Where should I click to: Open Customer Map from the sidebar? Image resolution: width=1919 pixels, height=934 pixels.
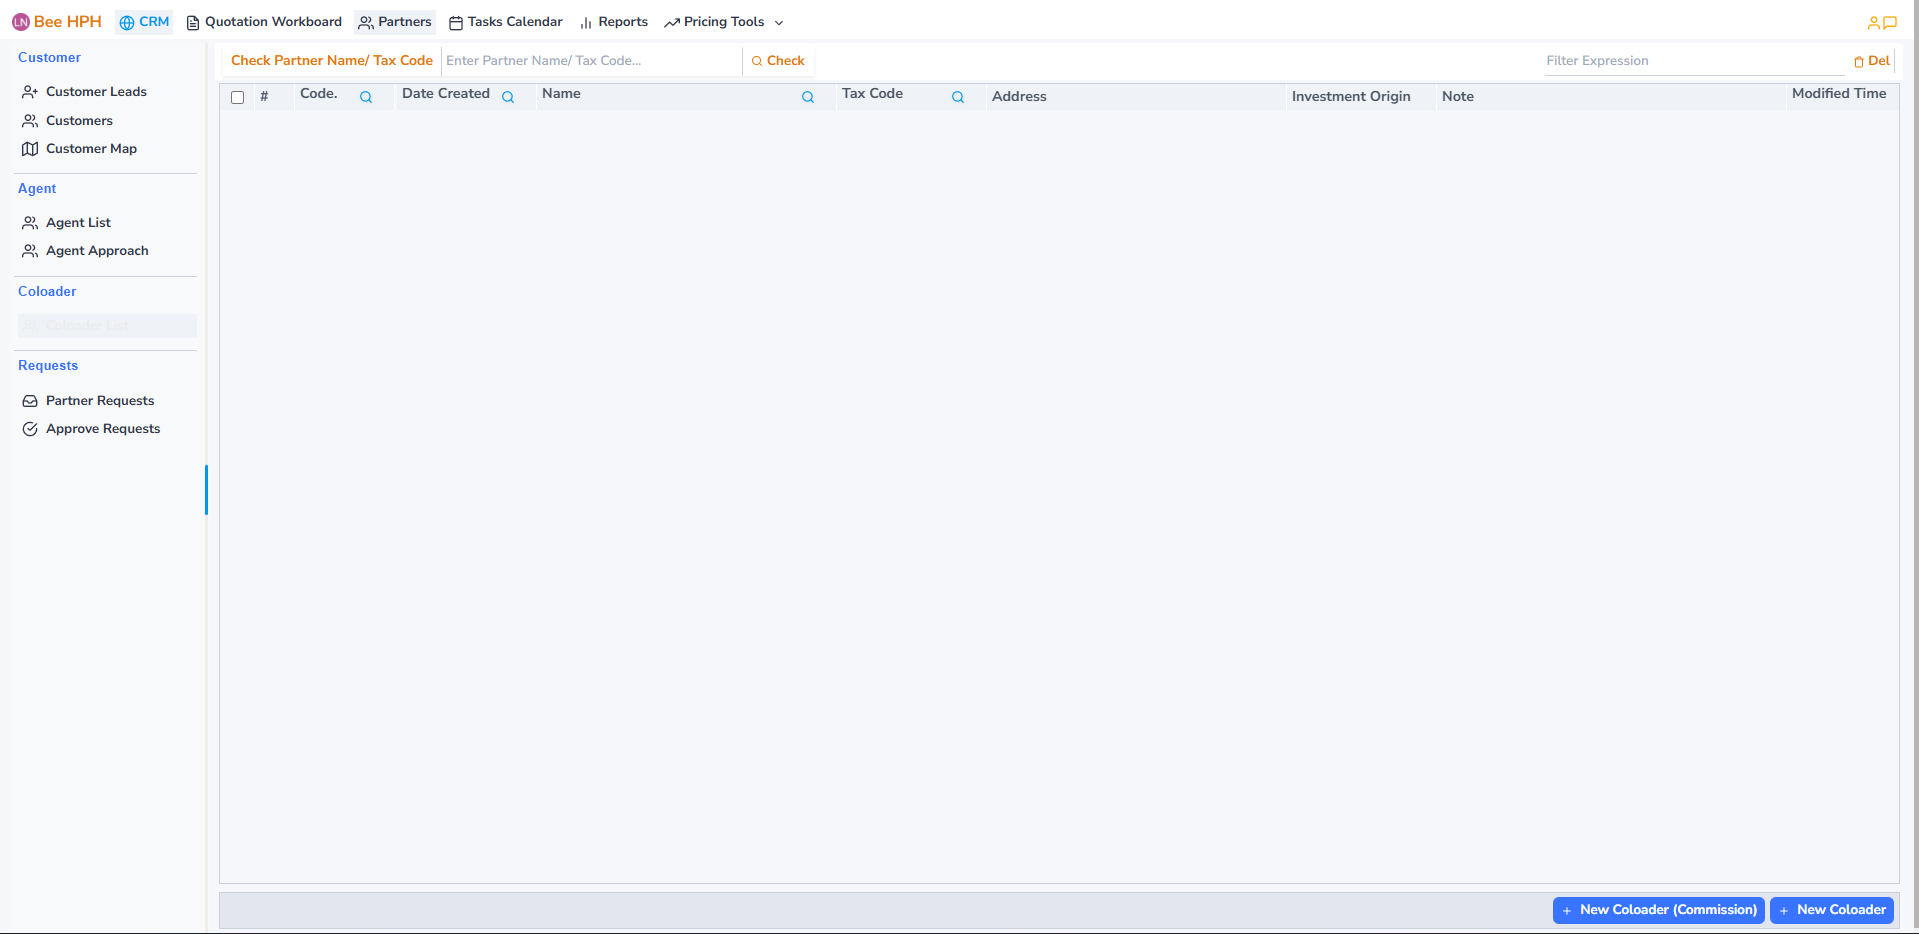point(91,149)
